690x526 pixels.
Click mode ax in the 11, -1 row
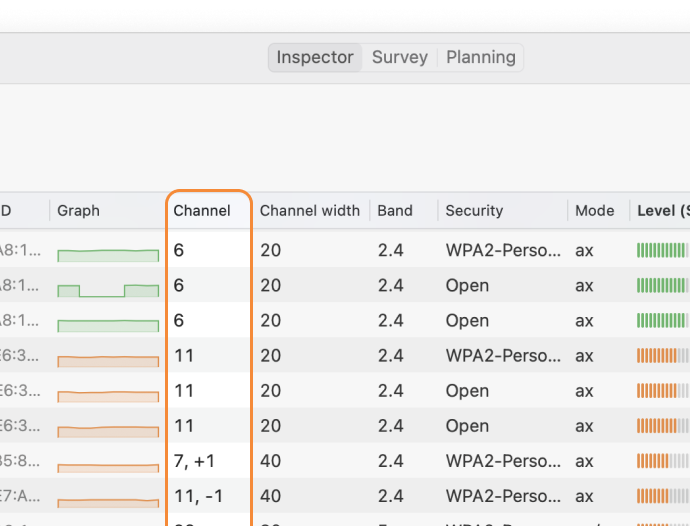click(x=584, y=496)
